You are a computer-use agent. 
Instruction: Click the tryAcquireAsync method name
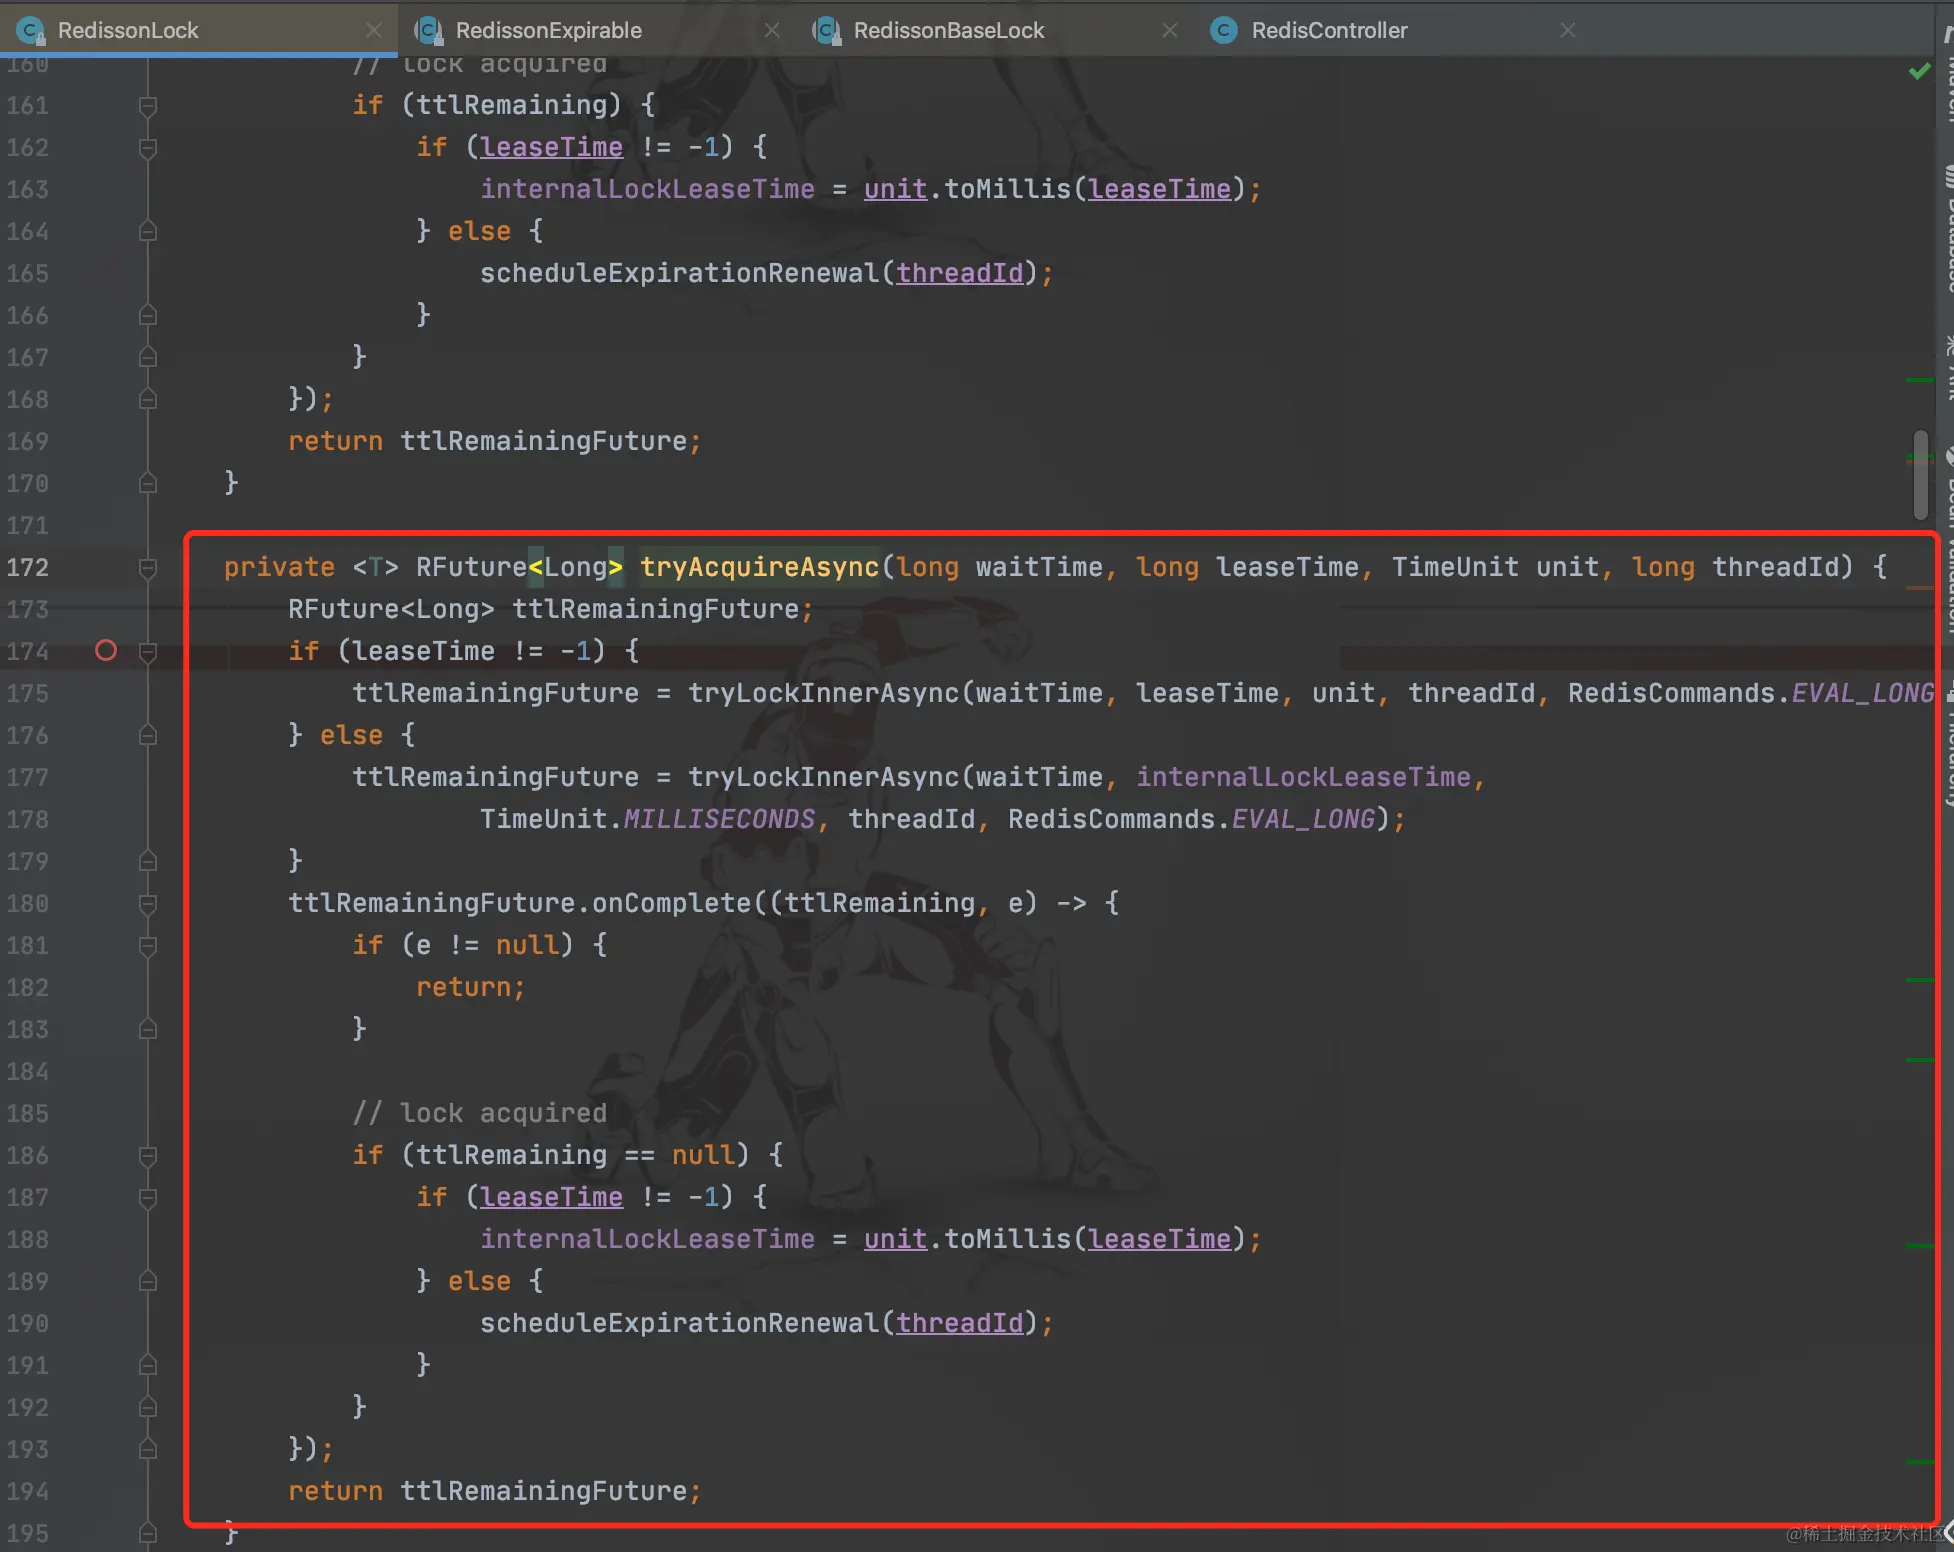coord(759,567)
